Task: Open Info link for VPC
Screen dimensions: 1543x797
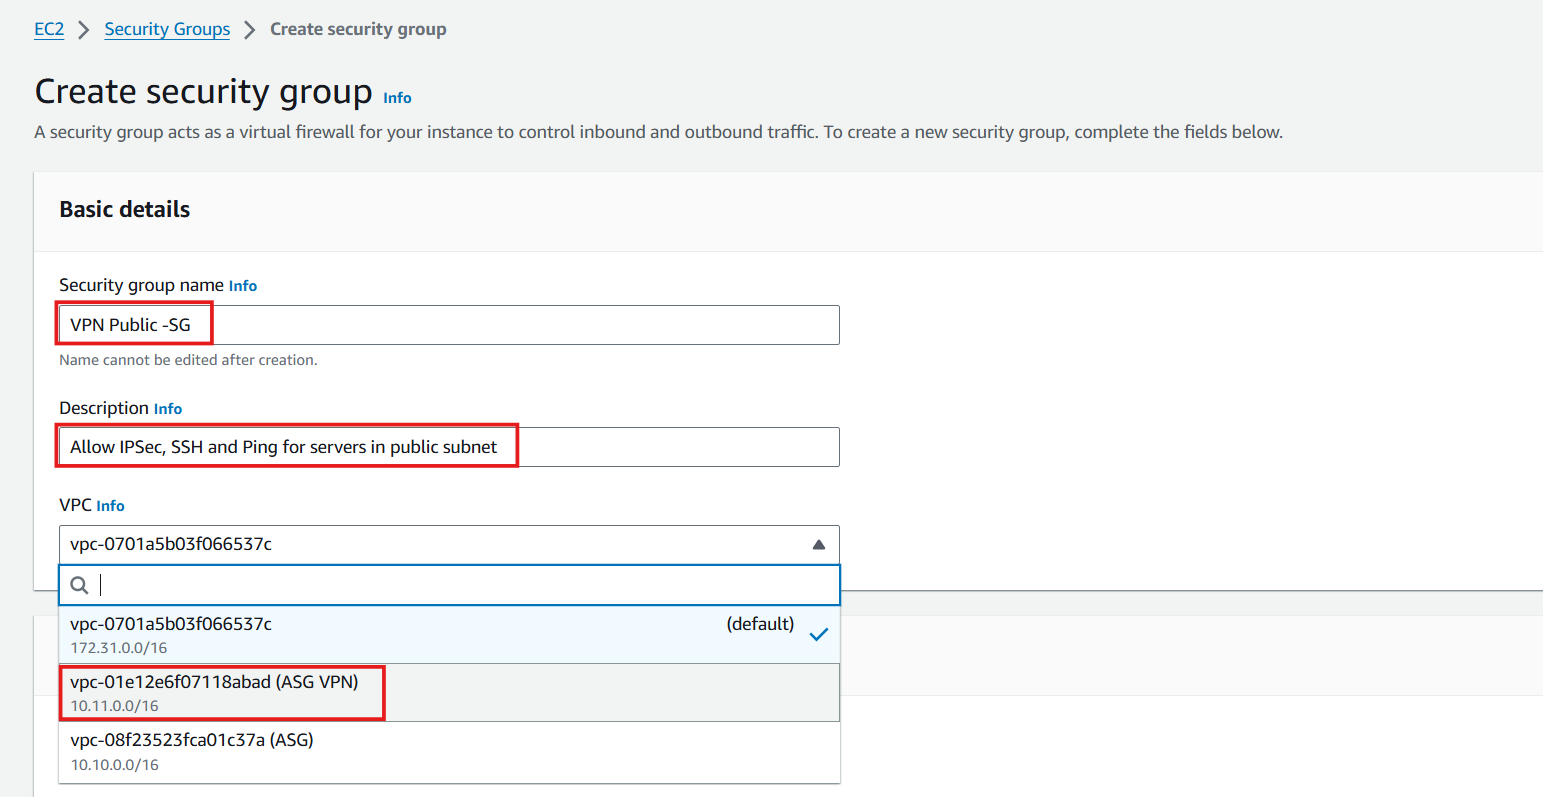Action: pyautogui.click(x=110, y=506)
